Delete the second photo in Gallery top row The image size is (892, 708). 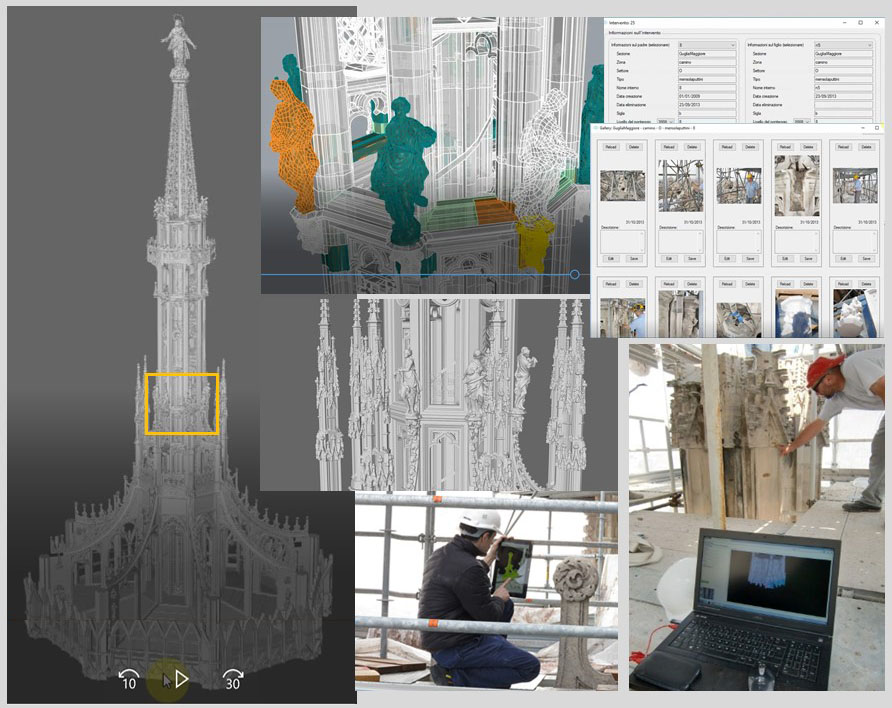point(692,147)
